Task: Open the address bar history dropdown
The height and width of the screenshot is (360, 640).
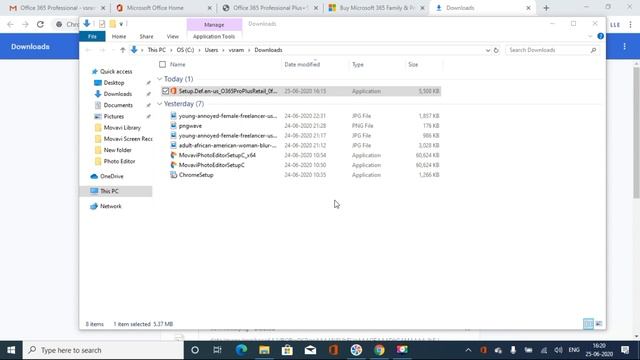Action: pos(488,50)
